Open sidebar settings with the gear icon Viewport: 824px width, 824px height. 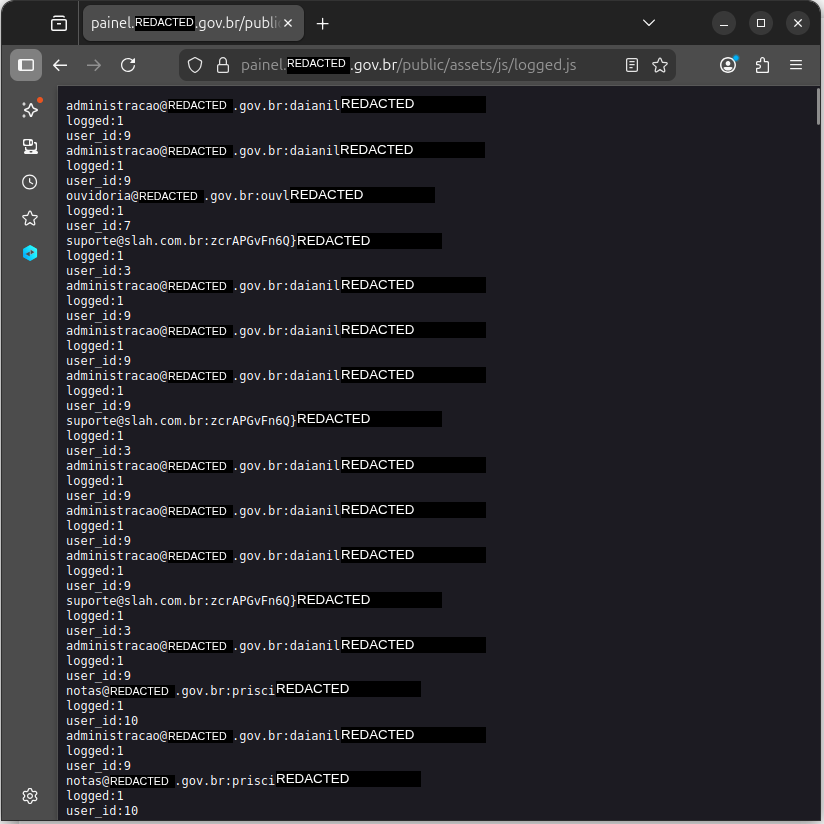point(29,796)
